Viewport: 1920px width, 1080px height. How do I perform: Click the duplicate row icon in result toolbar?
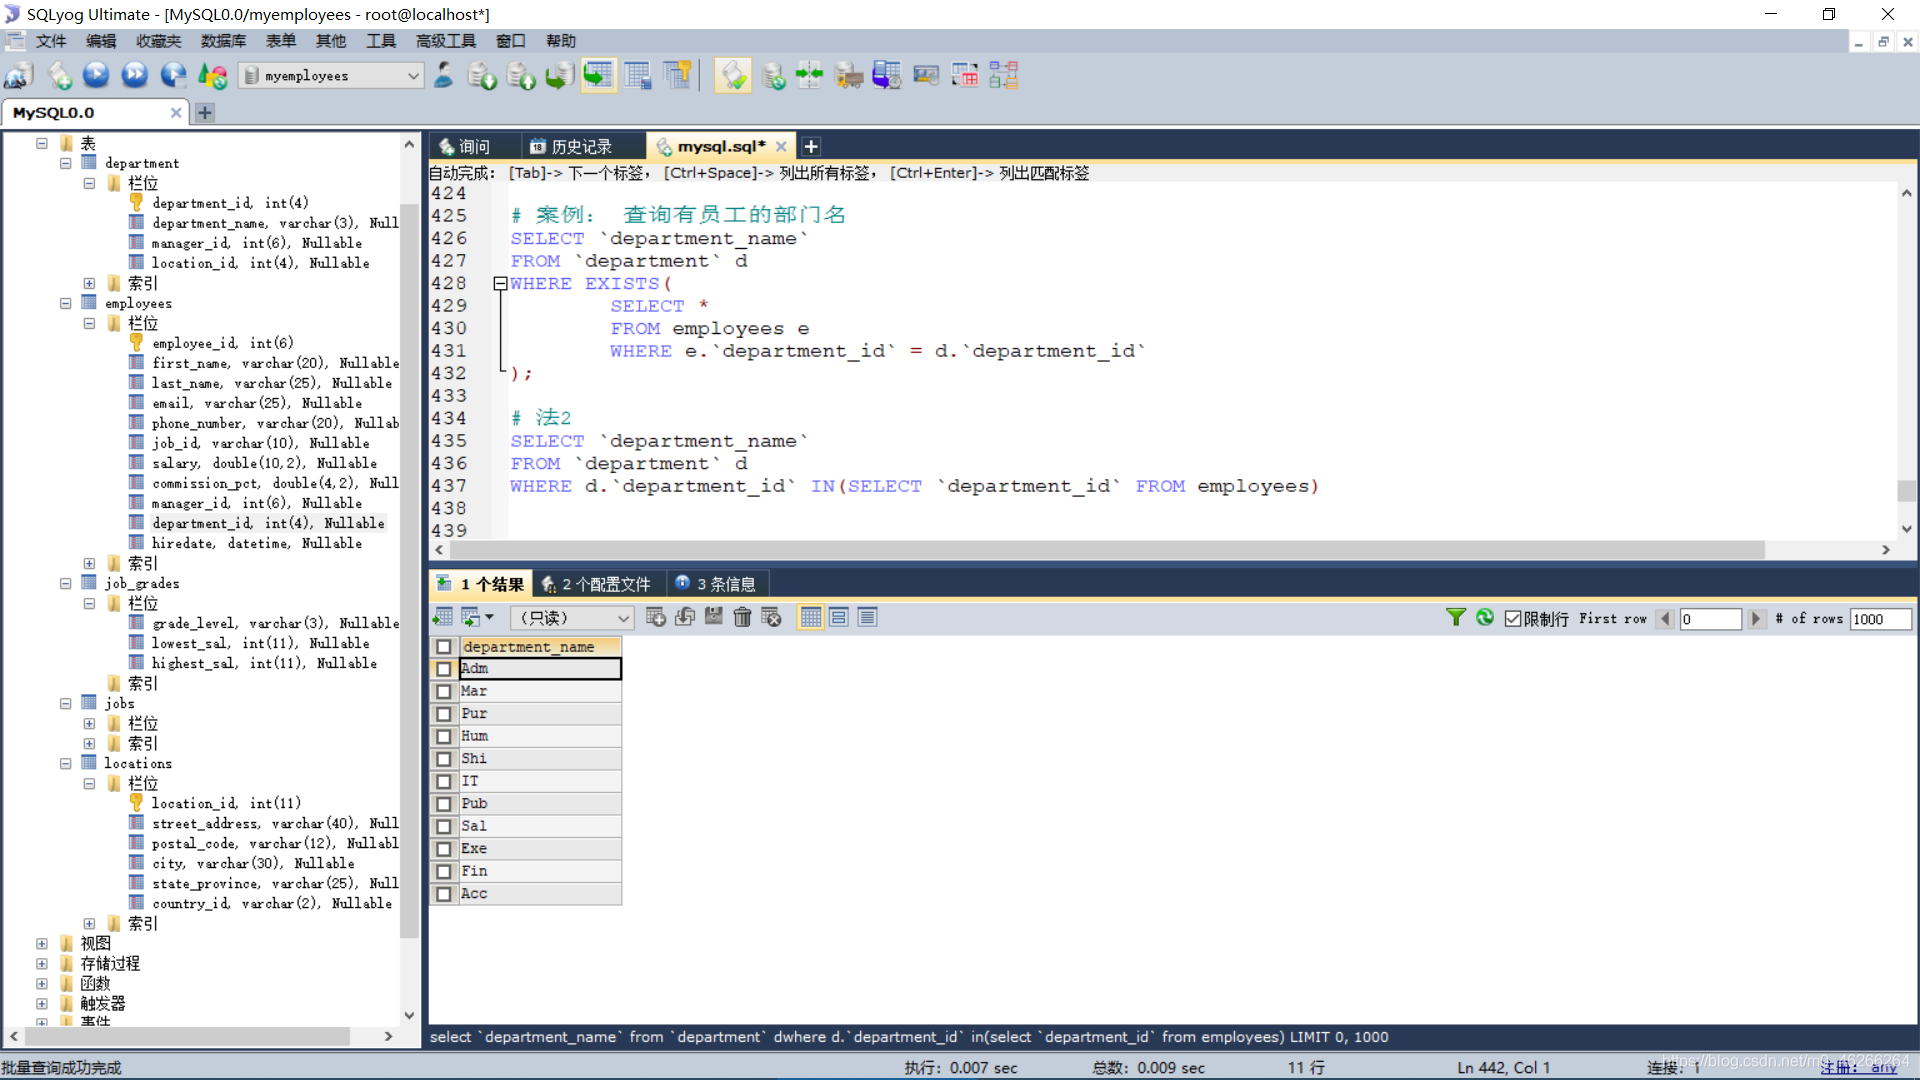tap(685, 617)
